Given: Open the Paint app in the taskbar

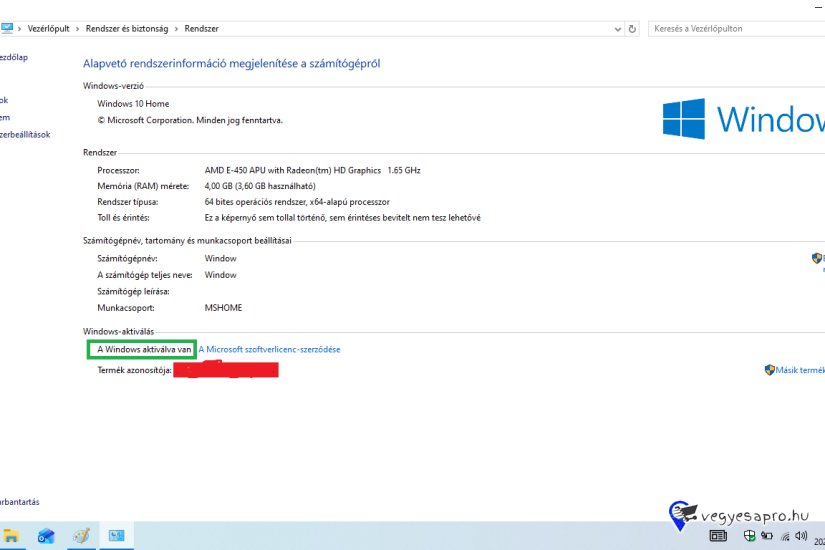Looking at the screenshot, I should (x=81, y=536).
